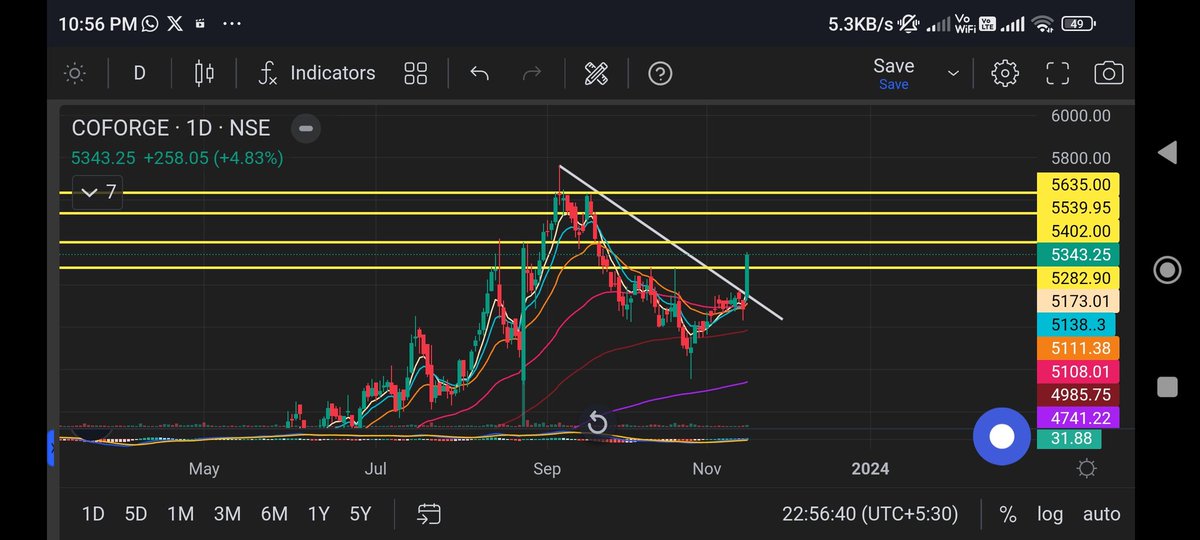Select the 5402.00 price label
This screenshot has height=540, width=1200.
click(1080, 231)
